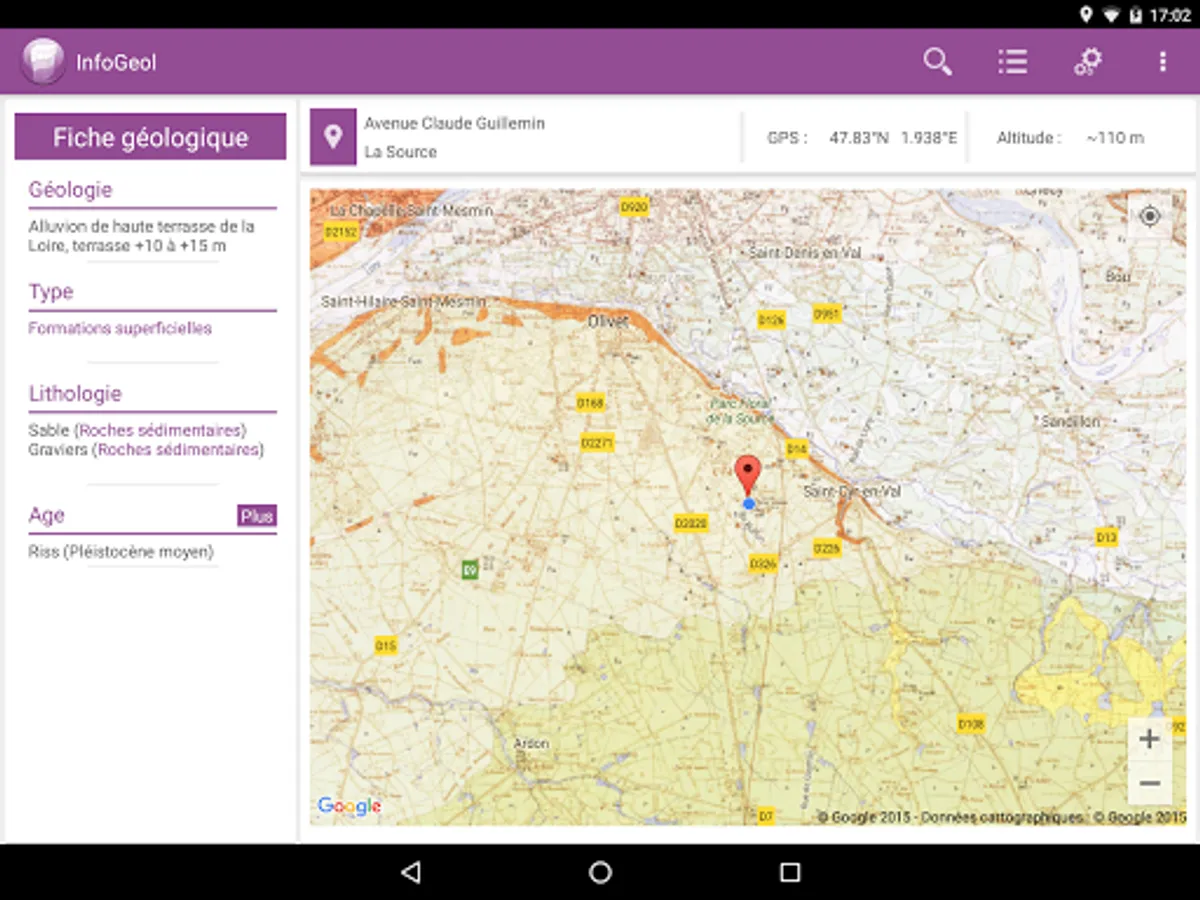Viewport: 1200px width, 900px height.
Task: Tap the Type section heading
Action: coord(51,292)
